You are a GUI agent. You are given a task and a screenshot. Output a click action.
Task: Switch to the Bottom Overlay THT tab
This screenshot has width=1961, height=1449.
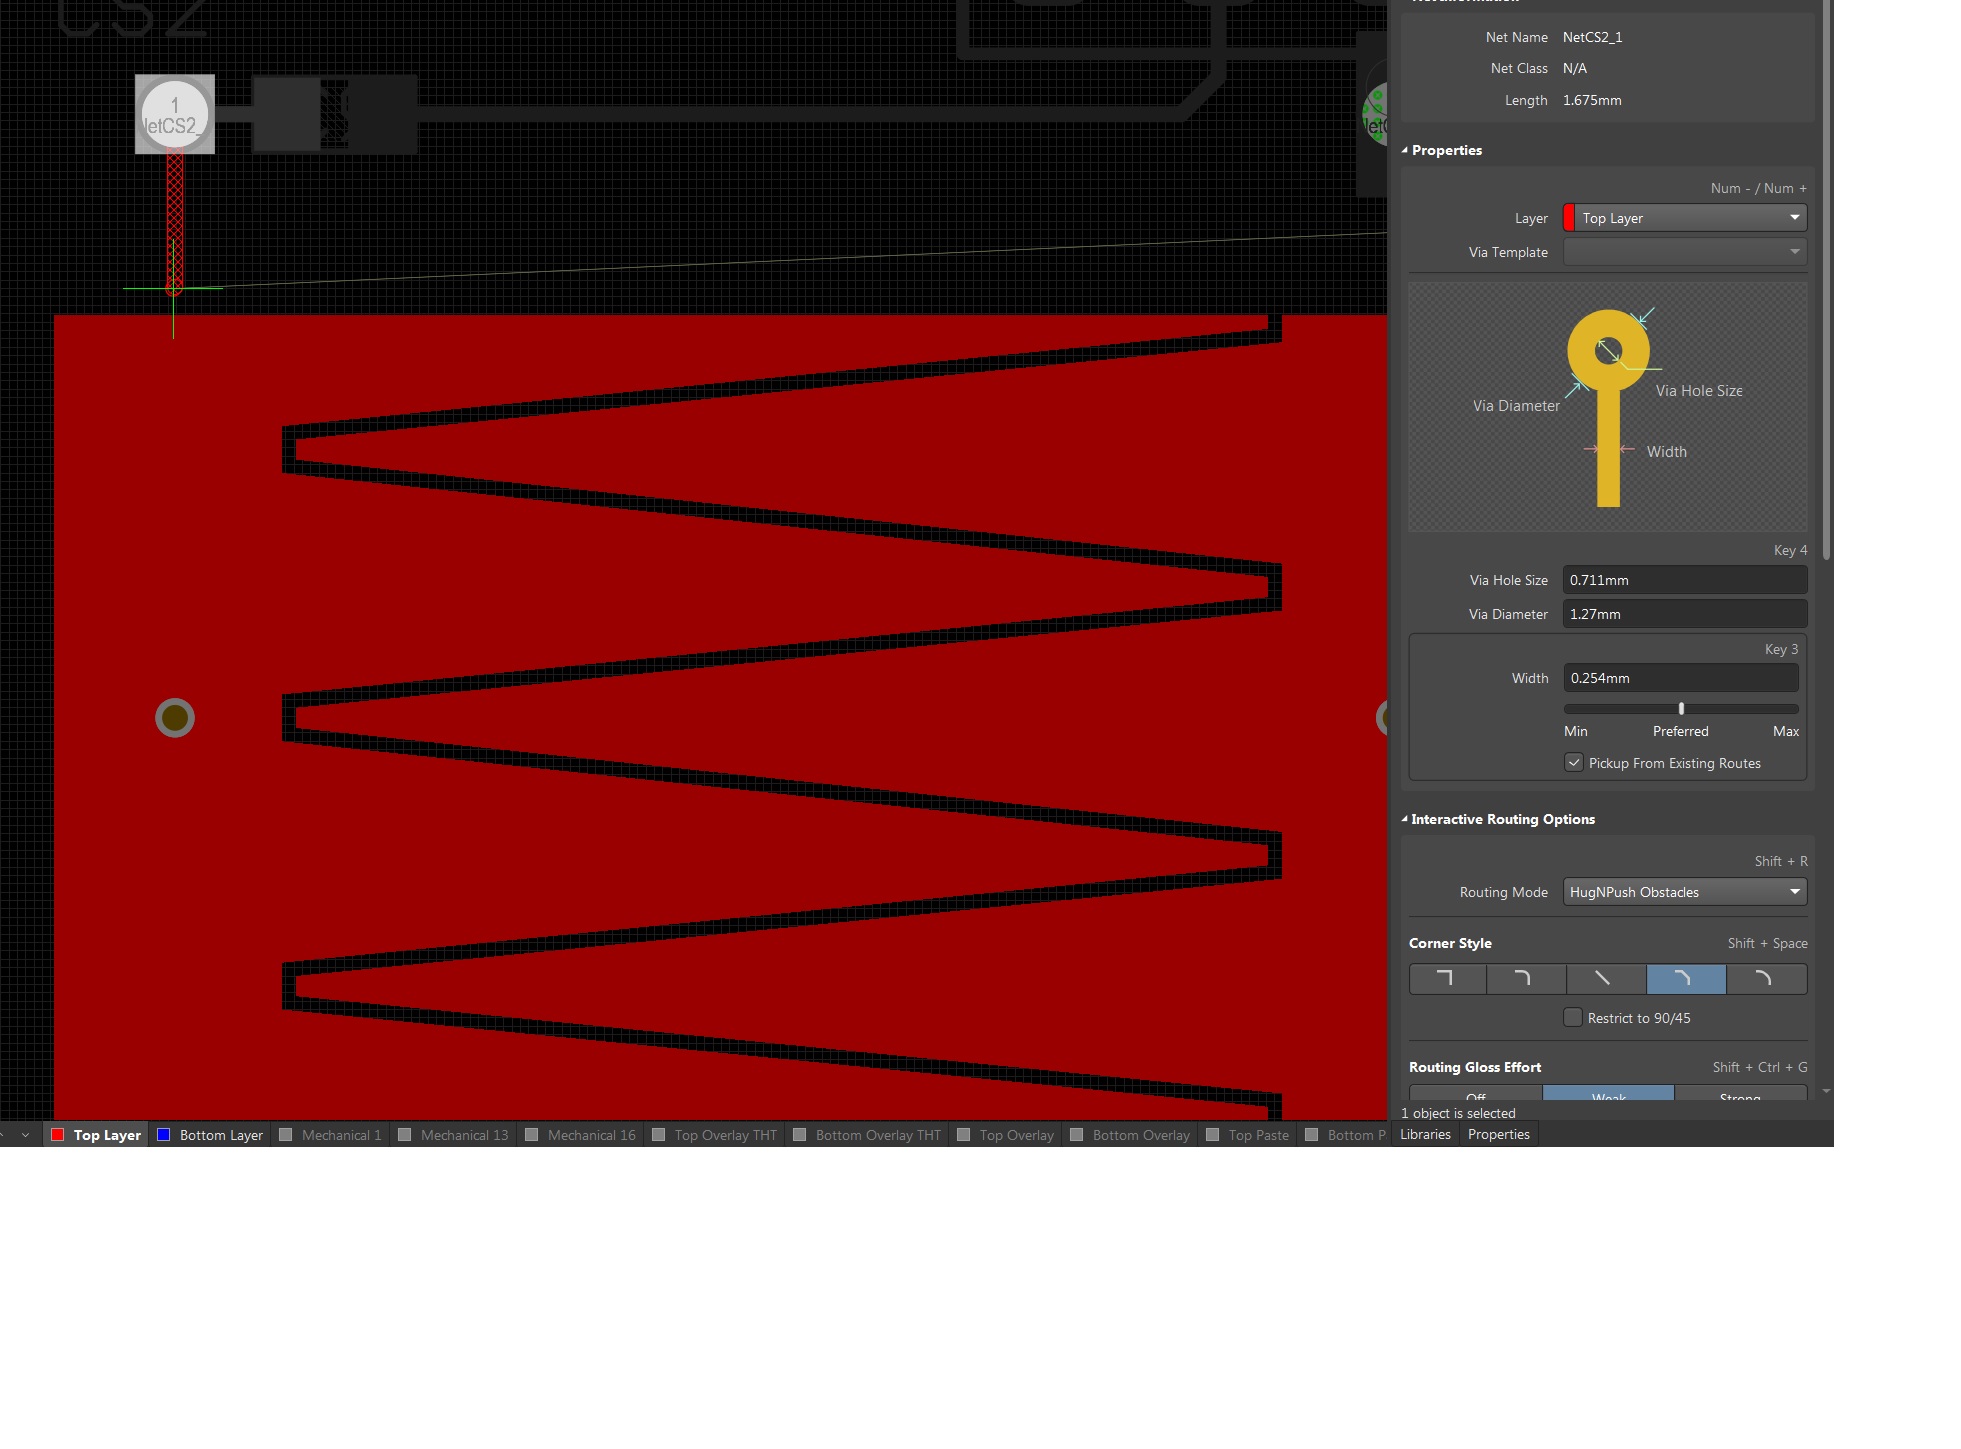[867, 1135]
